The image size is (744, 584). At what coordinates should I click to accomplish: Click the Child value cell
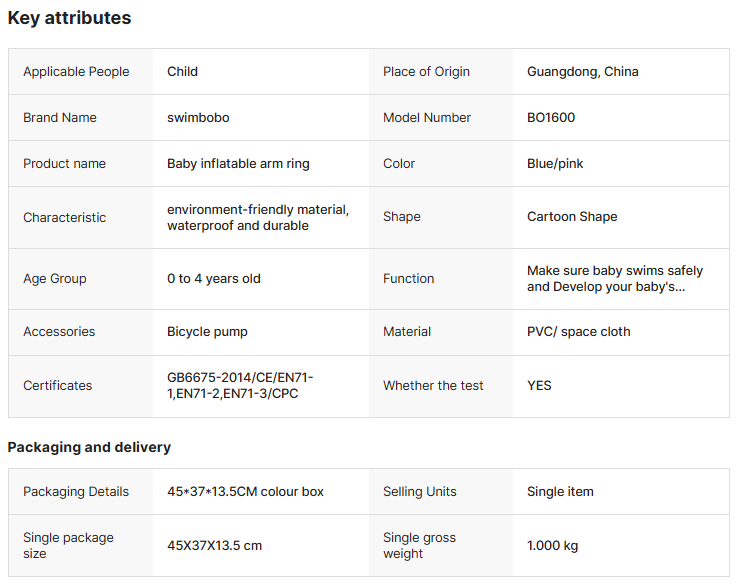click(x=183, y=72)
